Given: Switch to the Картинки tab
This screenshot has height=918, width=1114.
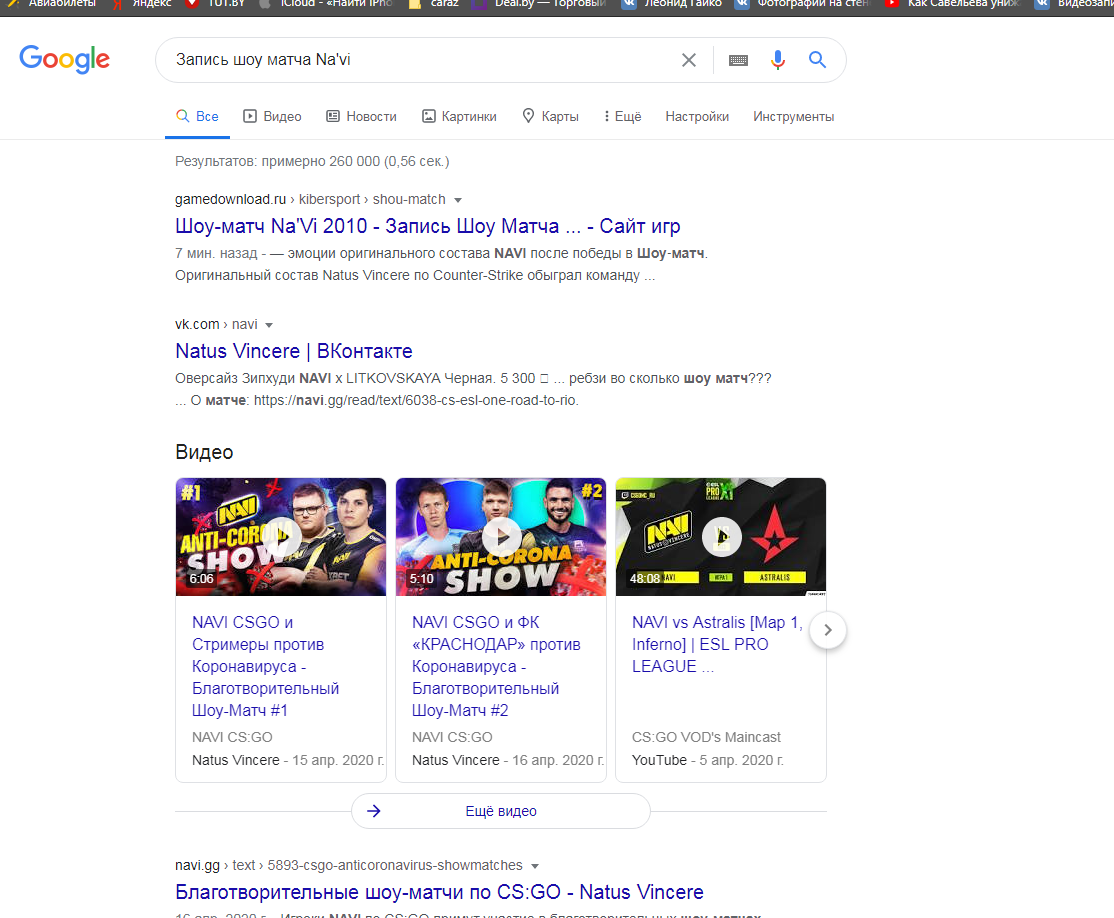Looking at the screenshot, I should click(459, 117).
